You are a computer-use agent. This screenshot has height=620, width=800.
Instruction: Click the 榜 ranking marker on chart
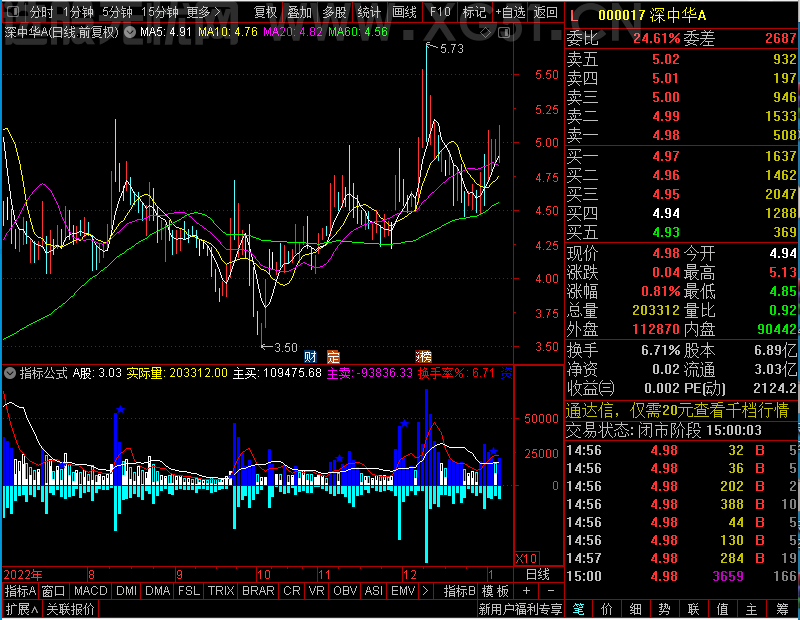click(x=424, y=356)
